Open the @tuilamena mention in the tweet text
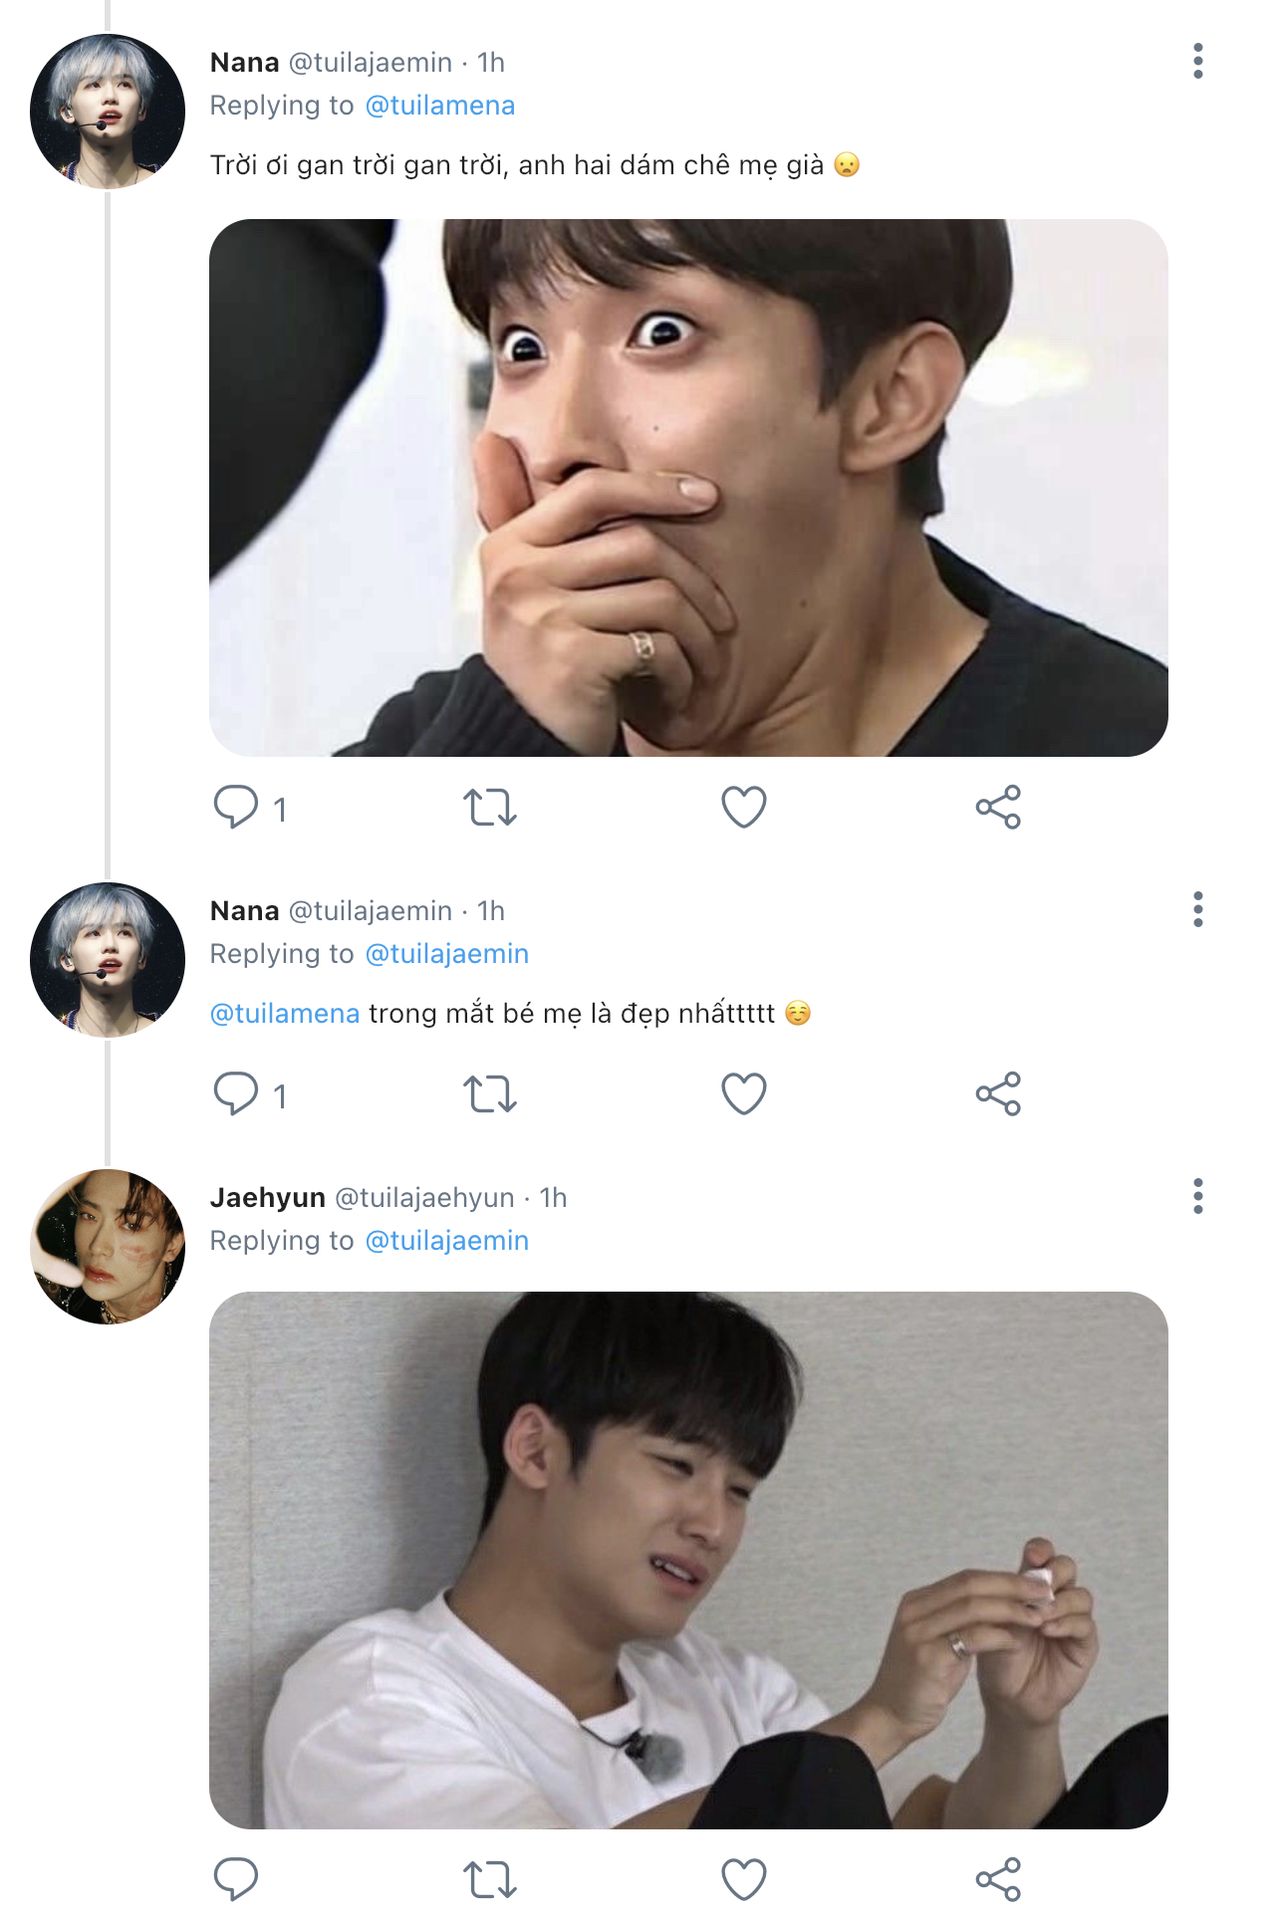This screenshot has height=1920, width=1279. click(x=284, y=1013)
